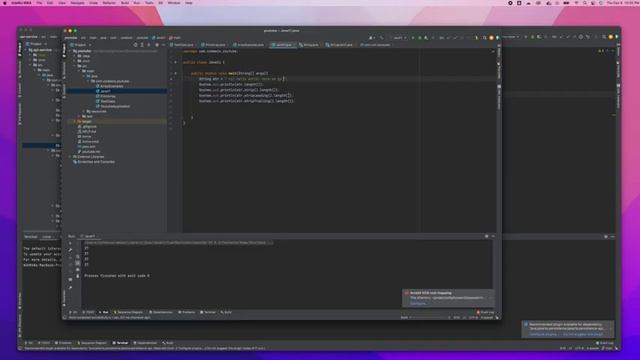Select PrintArray class in project tree

(x=105, y=96)
